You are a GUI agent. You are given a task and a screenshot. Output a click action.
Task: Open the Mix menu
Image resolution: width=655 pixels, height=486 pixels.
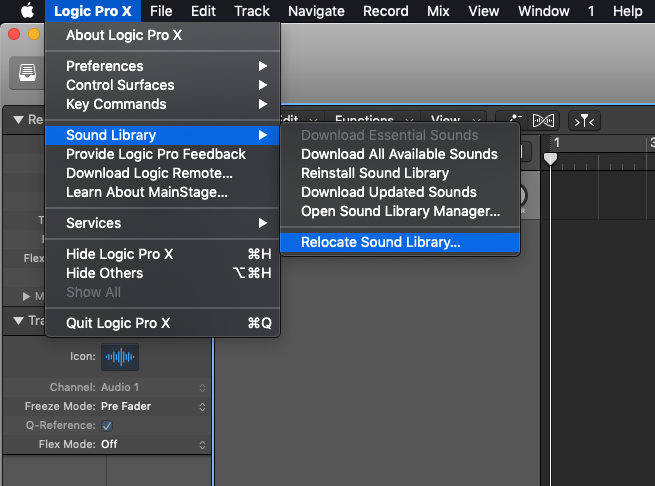point(438,11)
